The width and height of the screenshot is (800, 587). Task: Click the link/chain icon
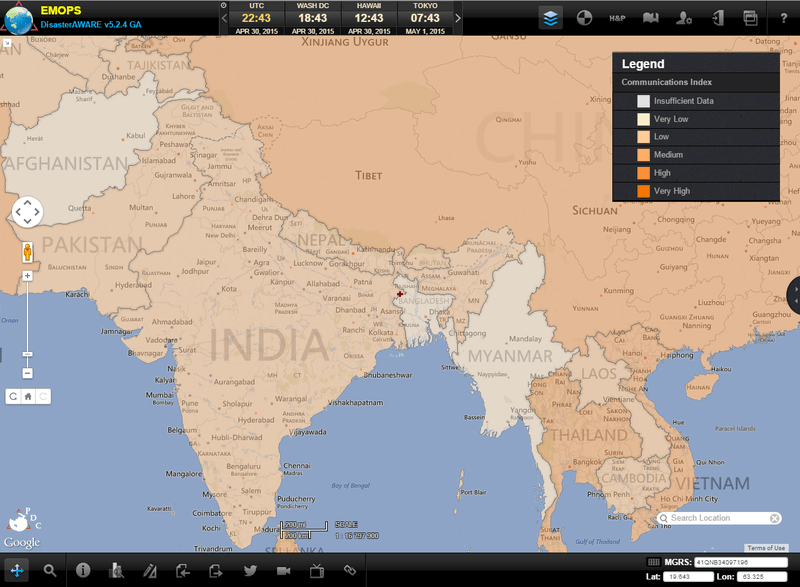(350, 570)
